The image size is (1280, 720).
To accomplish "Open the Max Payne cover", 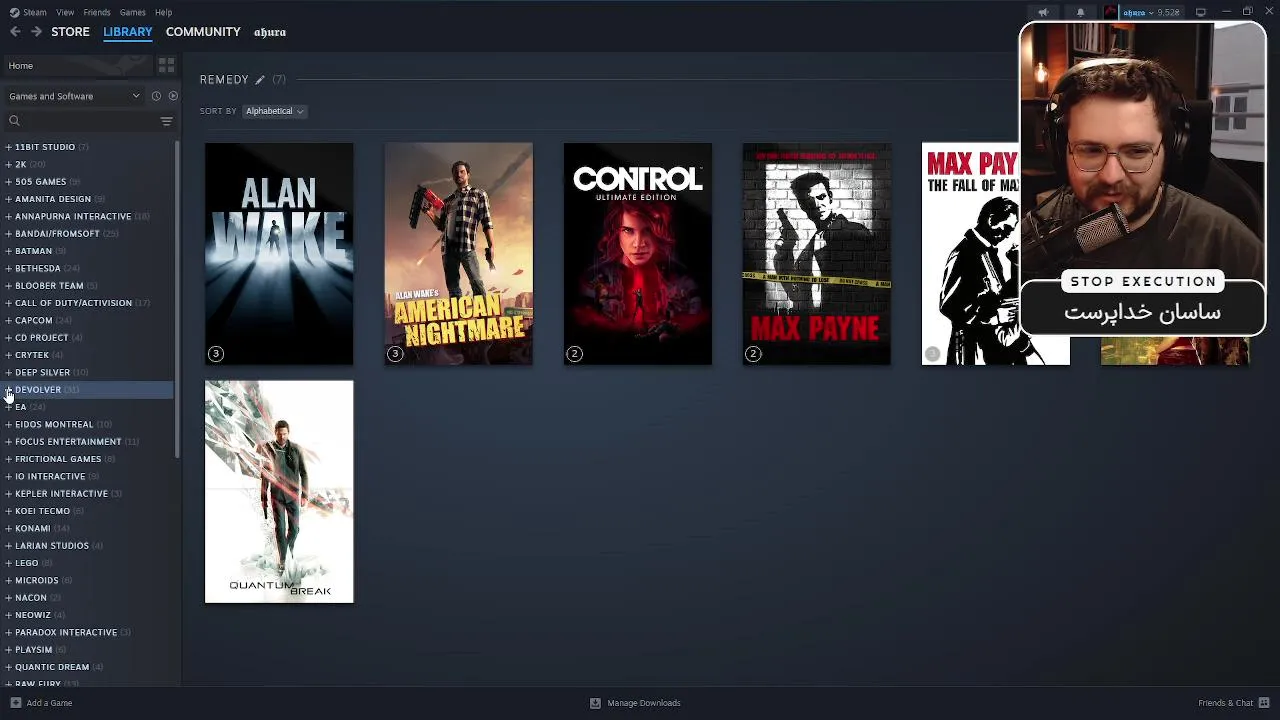I will pos(816,254).
